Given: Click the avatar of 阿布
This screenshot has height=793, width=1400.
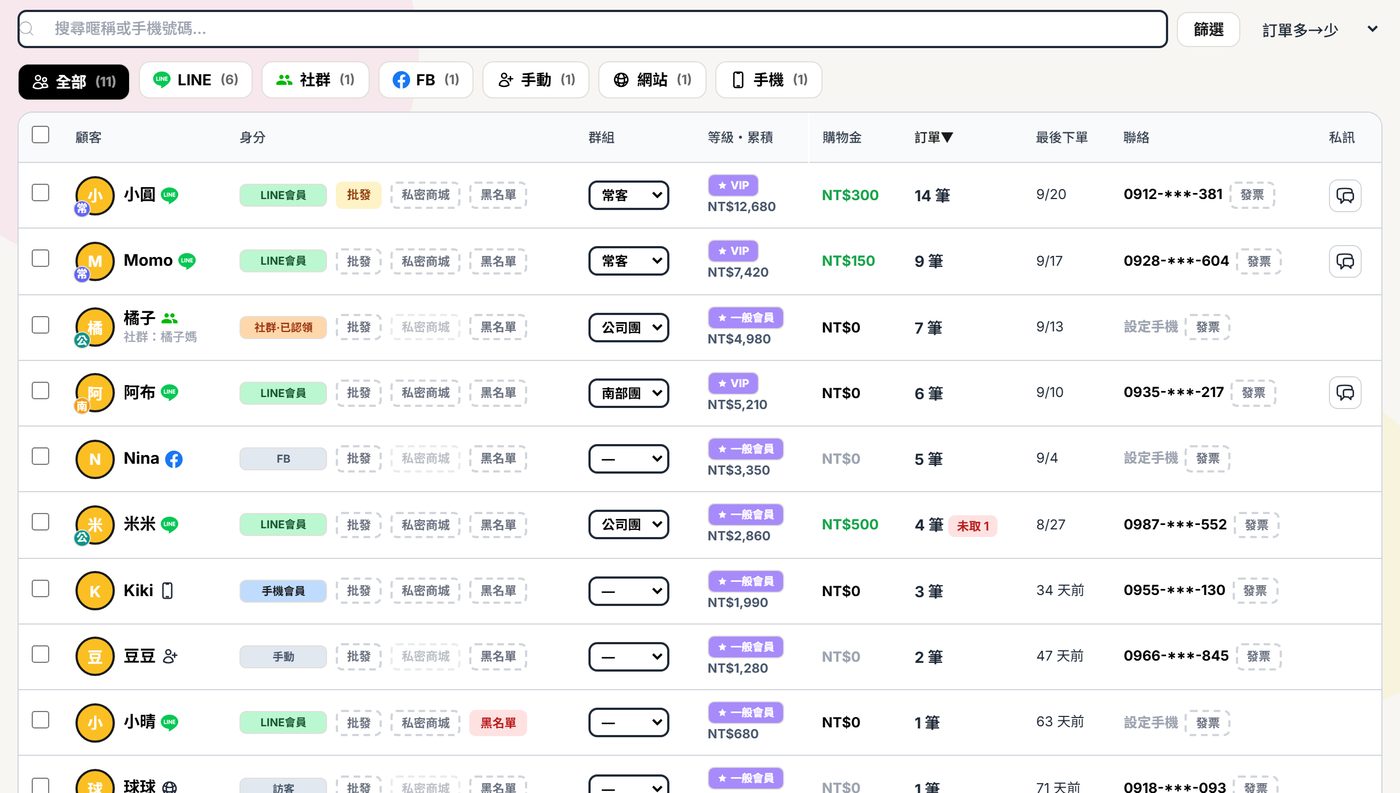Looking at the screenshot, I should (95, 394).
